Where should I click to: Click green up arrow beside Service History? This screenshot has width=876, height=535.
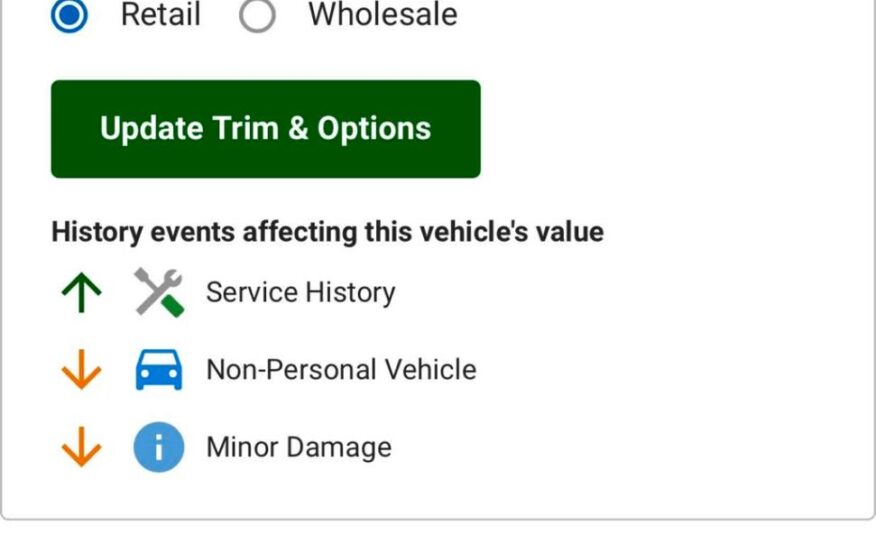(81, 293)
